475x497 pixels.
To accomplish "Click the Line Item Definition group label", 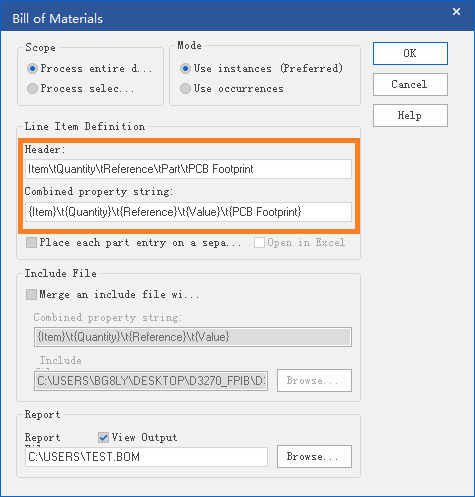I will click(85, 127).
